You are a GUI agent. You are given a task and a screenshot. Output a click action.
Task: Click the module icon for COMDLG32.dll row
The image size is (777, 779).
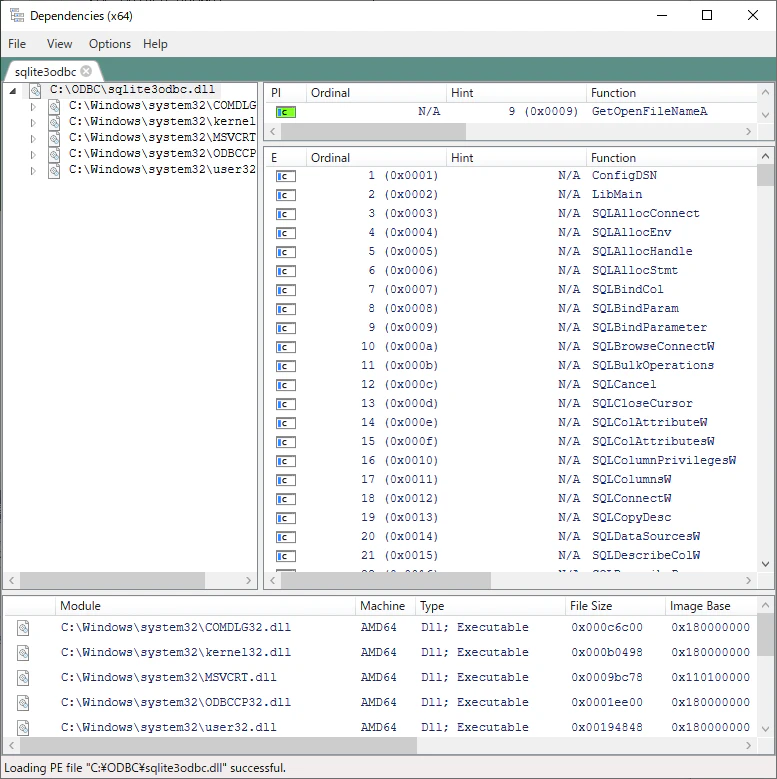click(x=23, y=628)
